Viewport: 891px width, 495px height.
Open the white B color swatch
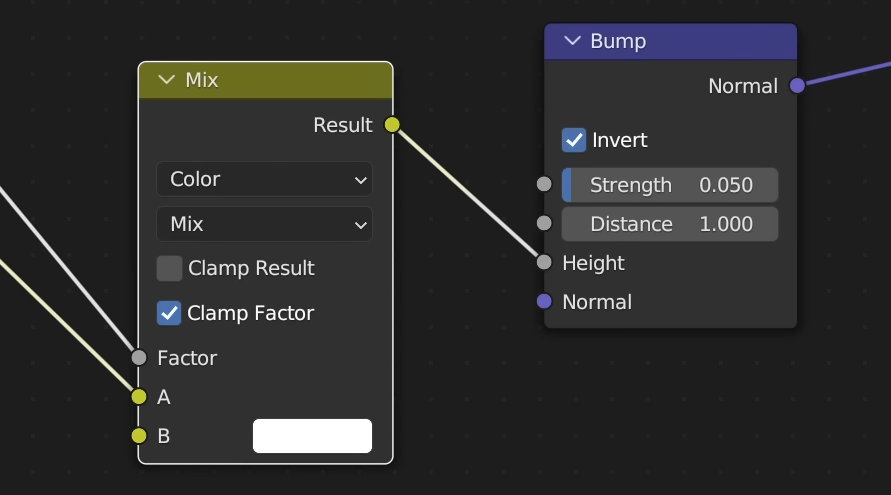tap(312, 436)
